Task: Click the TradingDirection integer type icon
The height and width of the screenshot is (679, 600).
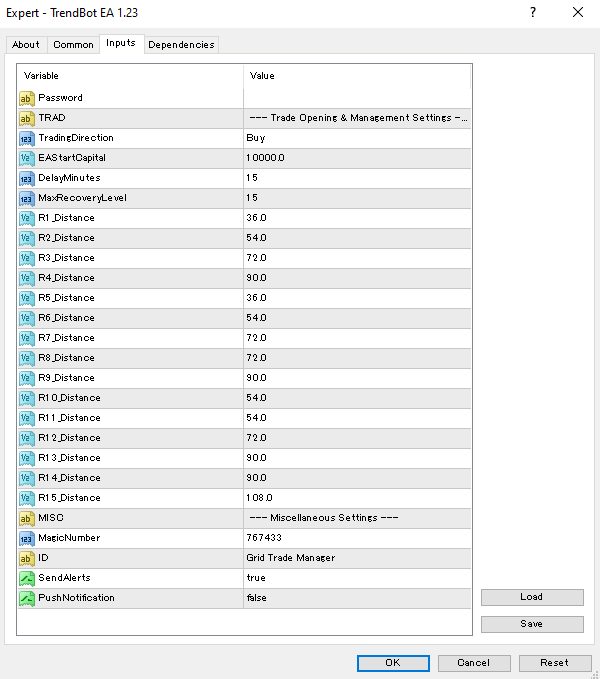Action: point(27,138)
